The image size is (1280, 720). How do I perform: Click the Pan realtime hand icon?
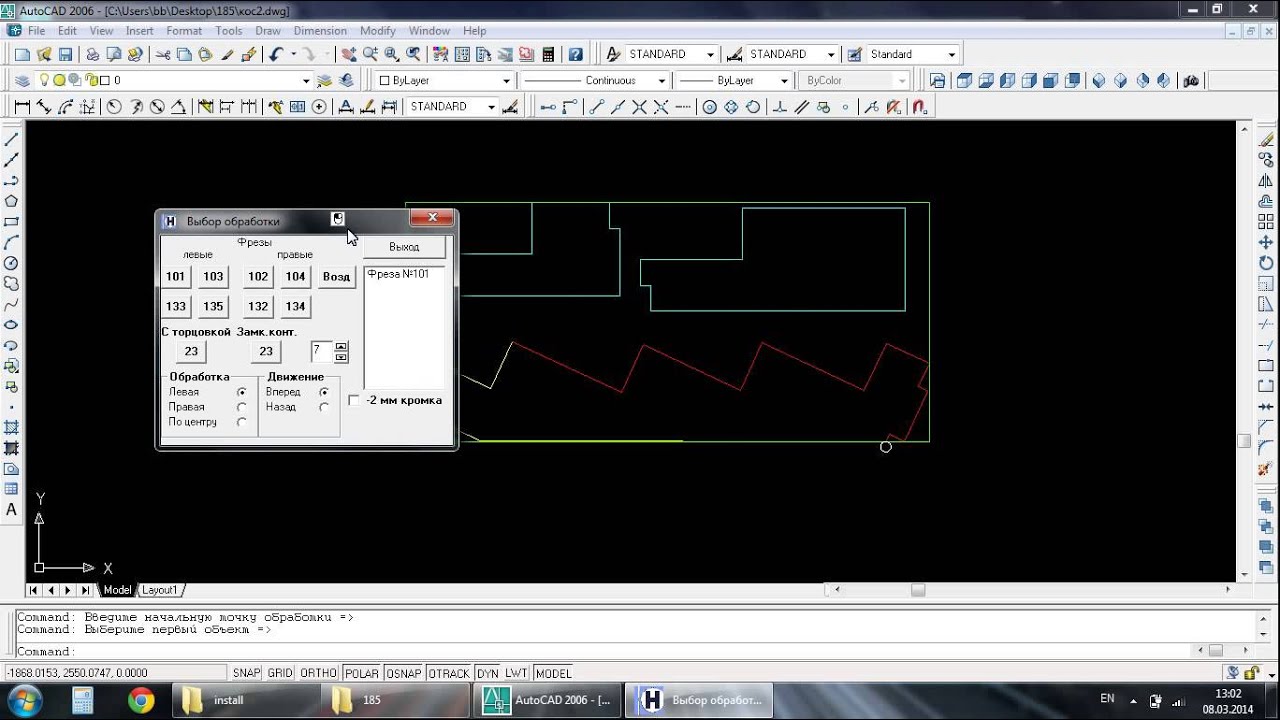(348, 54)
